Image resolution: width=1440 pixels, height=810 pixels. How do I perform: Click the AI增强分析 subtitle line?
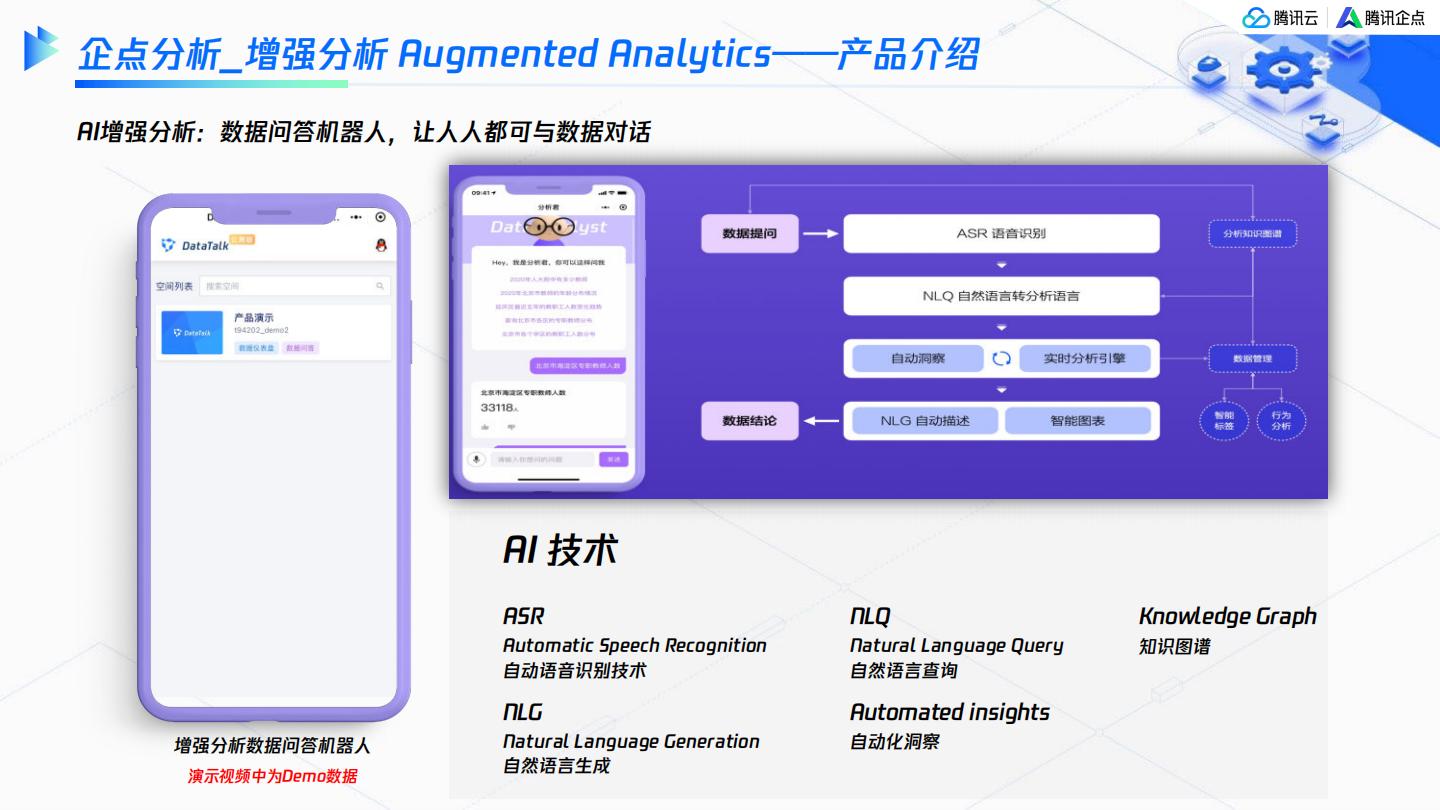[363, 131]
